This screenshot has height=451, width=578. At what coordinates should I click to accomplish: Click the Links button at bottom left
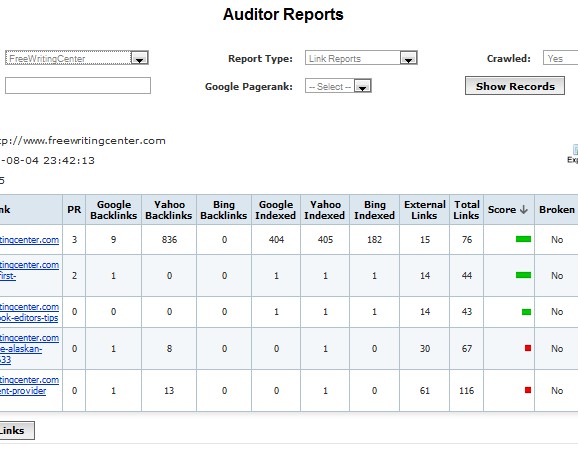coord(17,430)
